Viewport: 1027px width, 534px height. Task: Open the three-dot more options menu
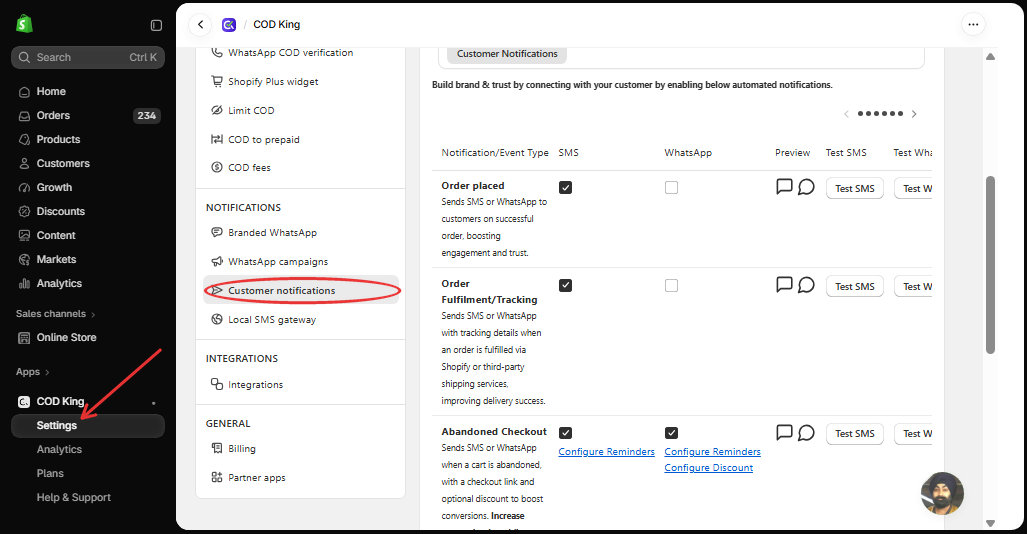click(x=973, y=25)
